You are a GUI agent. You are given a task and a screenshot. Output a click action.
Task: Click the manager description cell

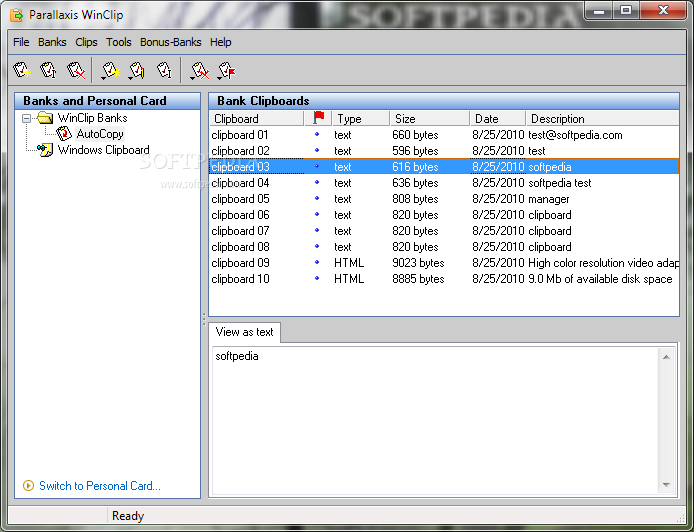549,198
